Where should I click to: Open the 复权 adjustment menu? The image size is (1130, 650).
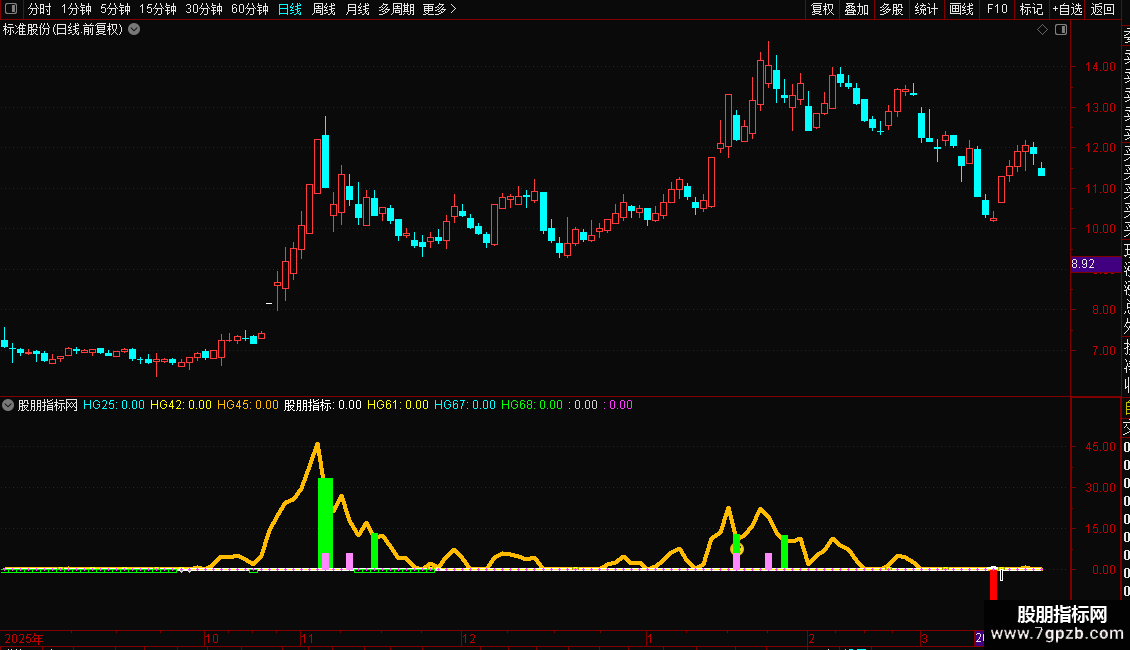[822, 9]
